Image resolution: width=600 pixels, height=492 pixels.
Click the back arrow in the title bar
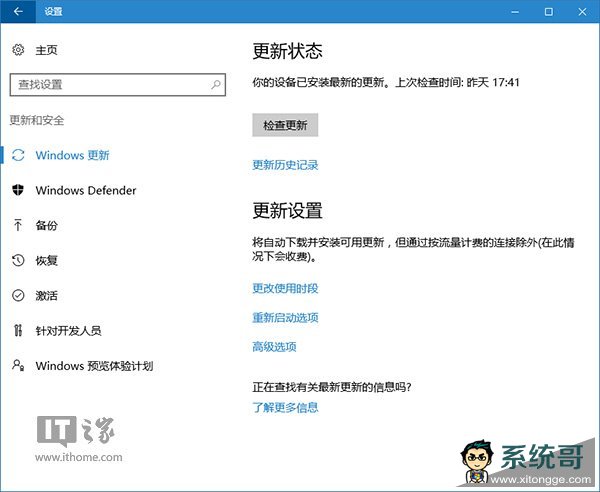coord(18,11)
